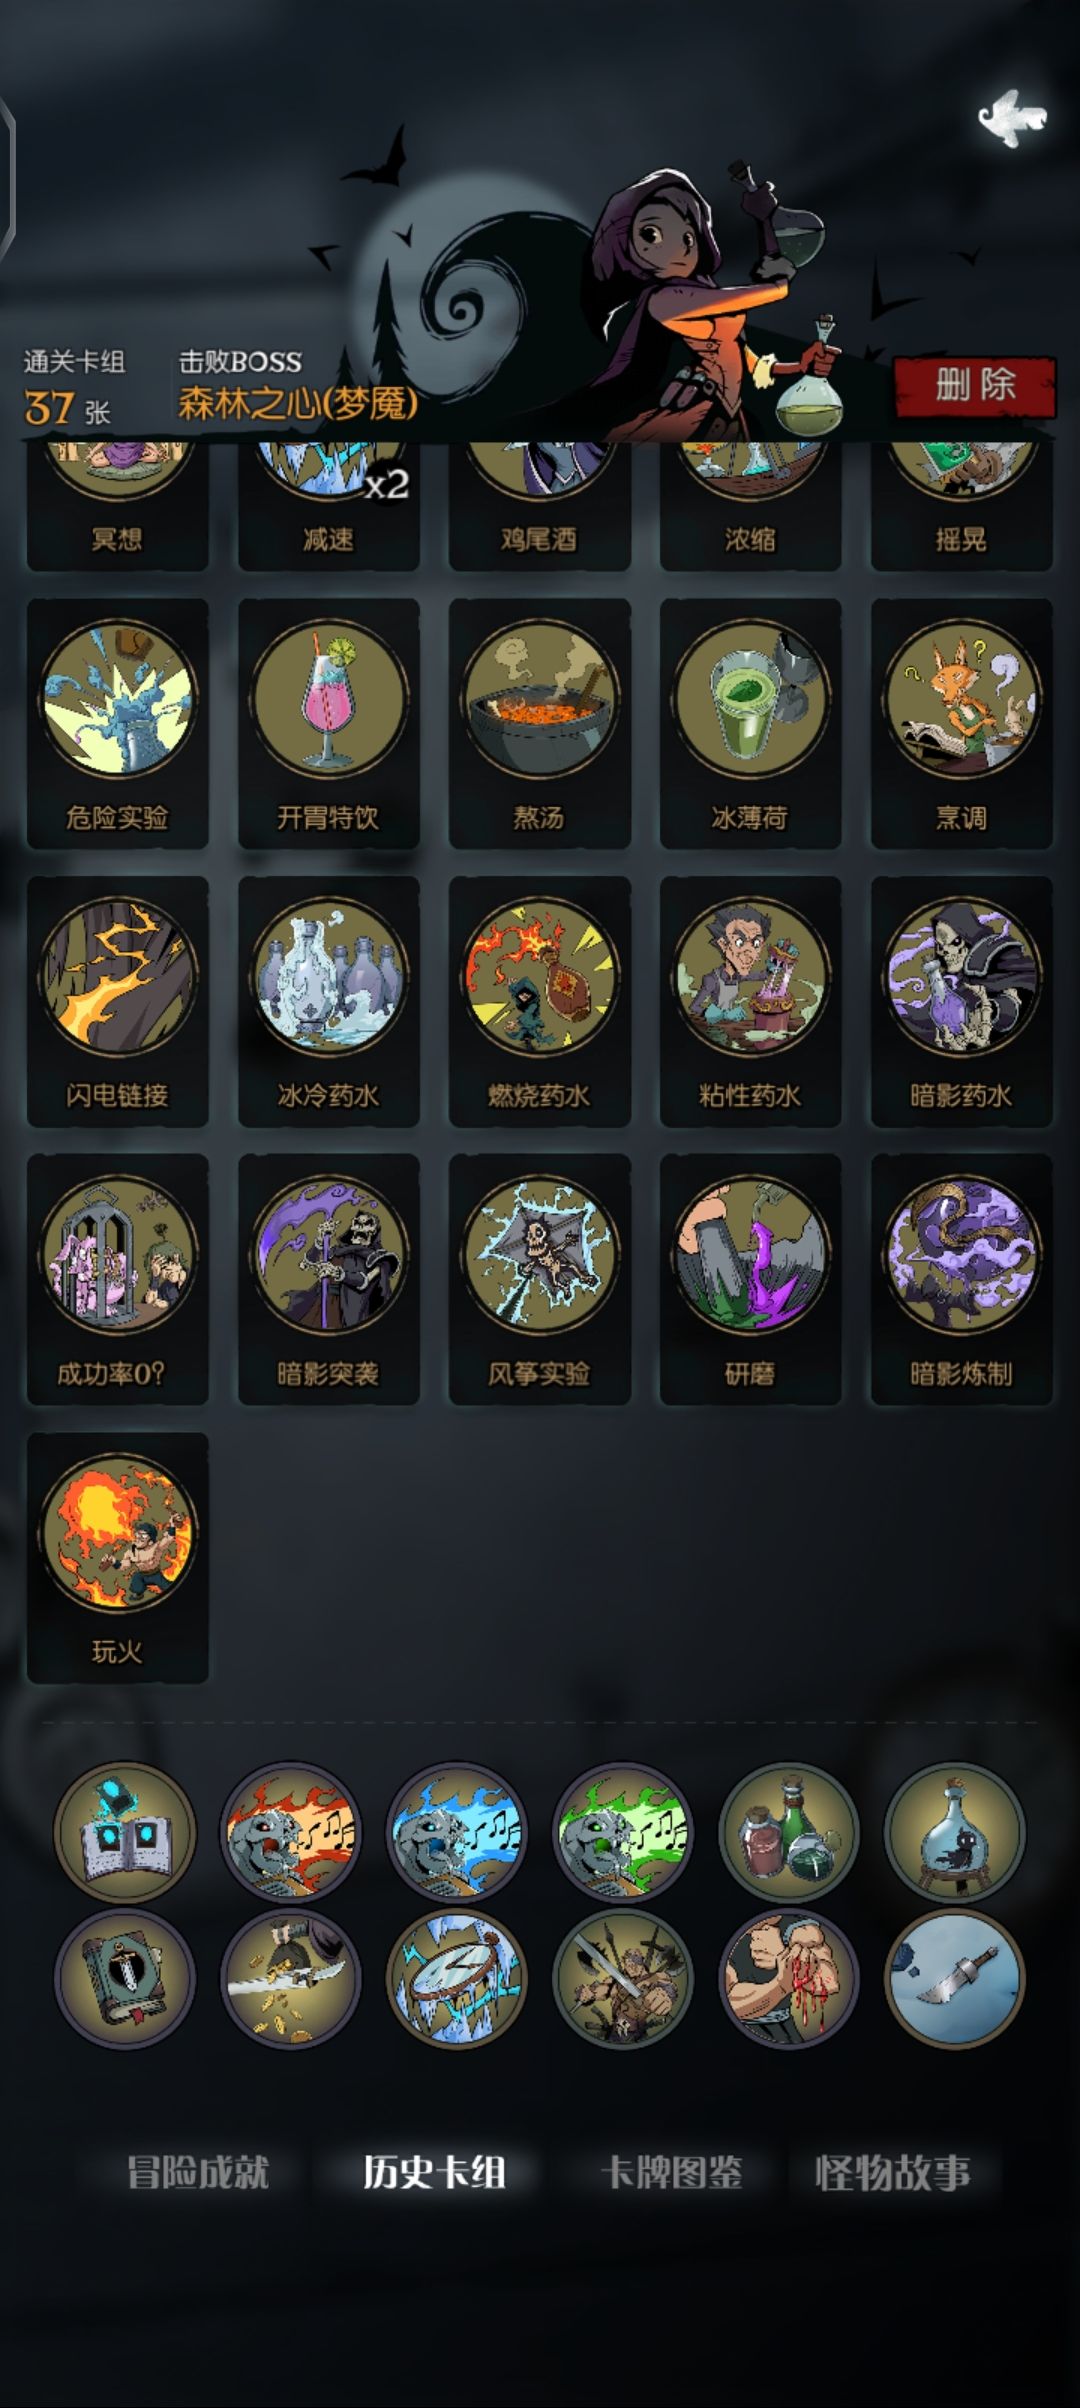
Task: Open the 危险实验 card
Action: (x=117, y=724)
